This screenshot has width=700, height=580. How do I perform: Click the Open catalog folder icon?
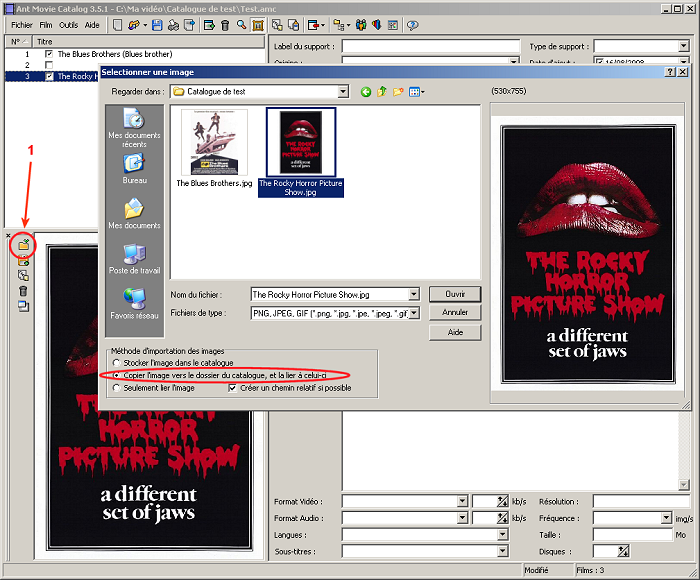coord(133,25)
